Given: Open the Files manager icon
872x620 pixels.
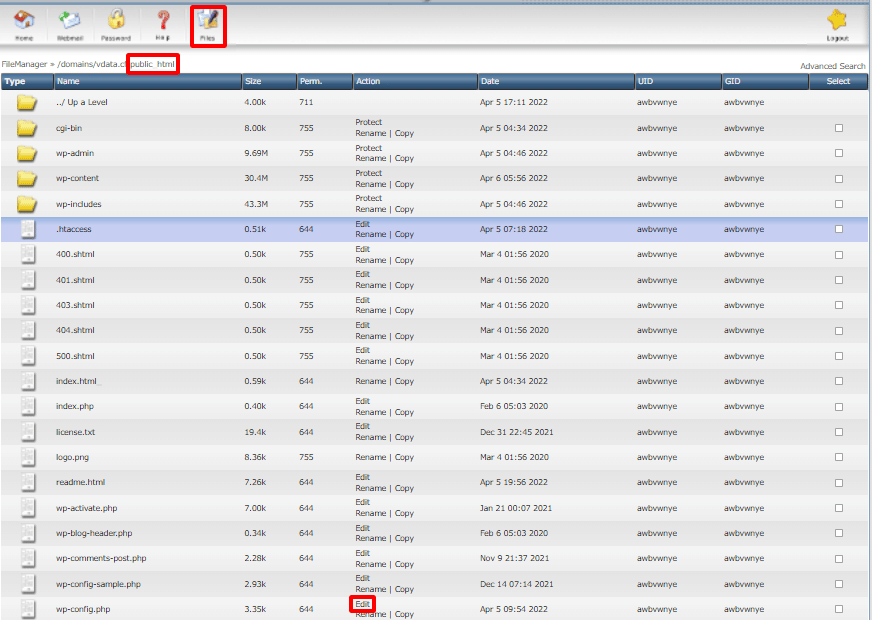Looking at the screenshot, I should [x=208, y=21].
